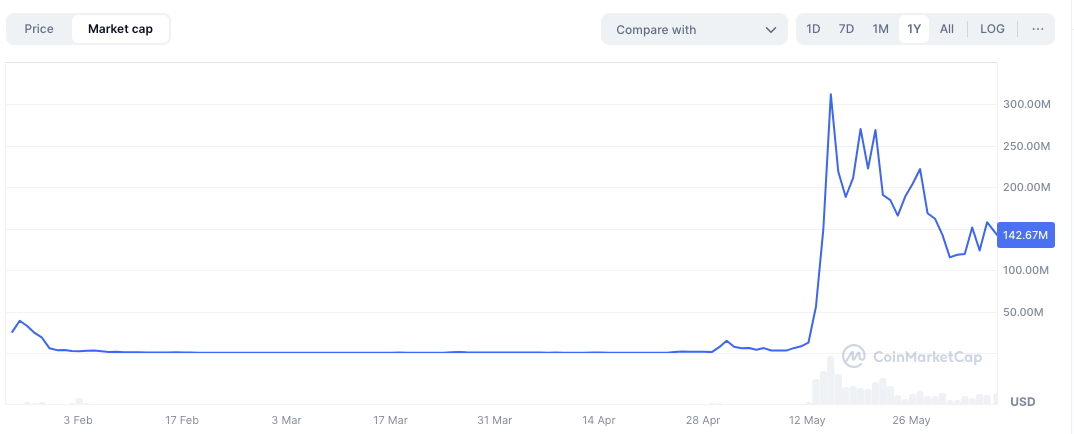Choose the 7D time range
Screen dimensions: 1074x434
(x=846, y=29)
